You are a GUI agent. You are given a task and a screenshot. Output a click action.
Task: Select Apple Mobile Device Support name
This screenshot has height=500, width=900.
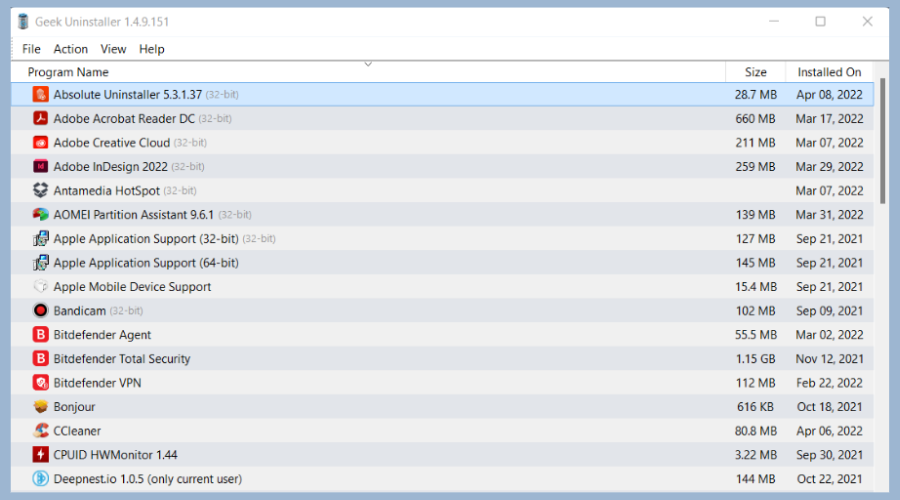click(x=132, y=287)
